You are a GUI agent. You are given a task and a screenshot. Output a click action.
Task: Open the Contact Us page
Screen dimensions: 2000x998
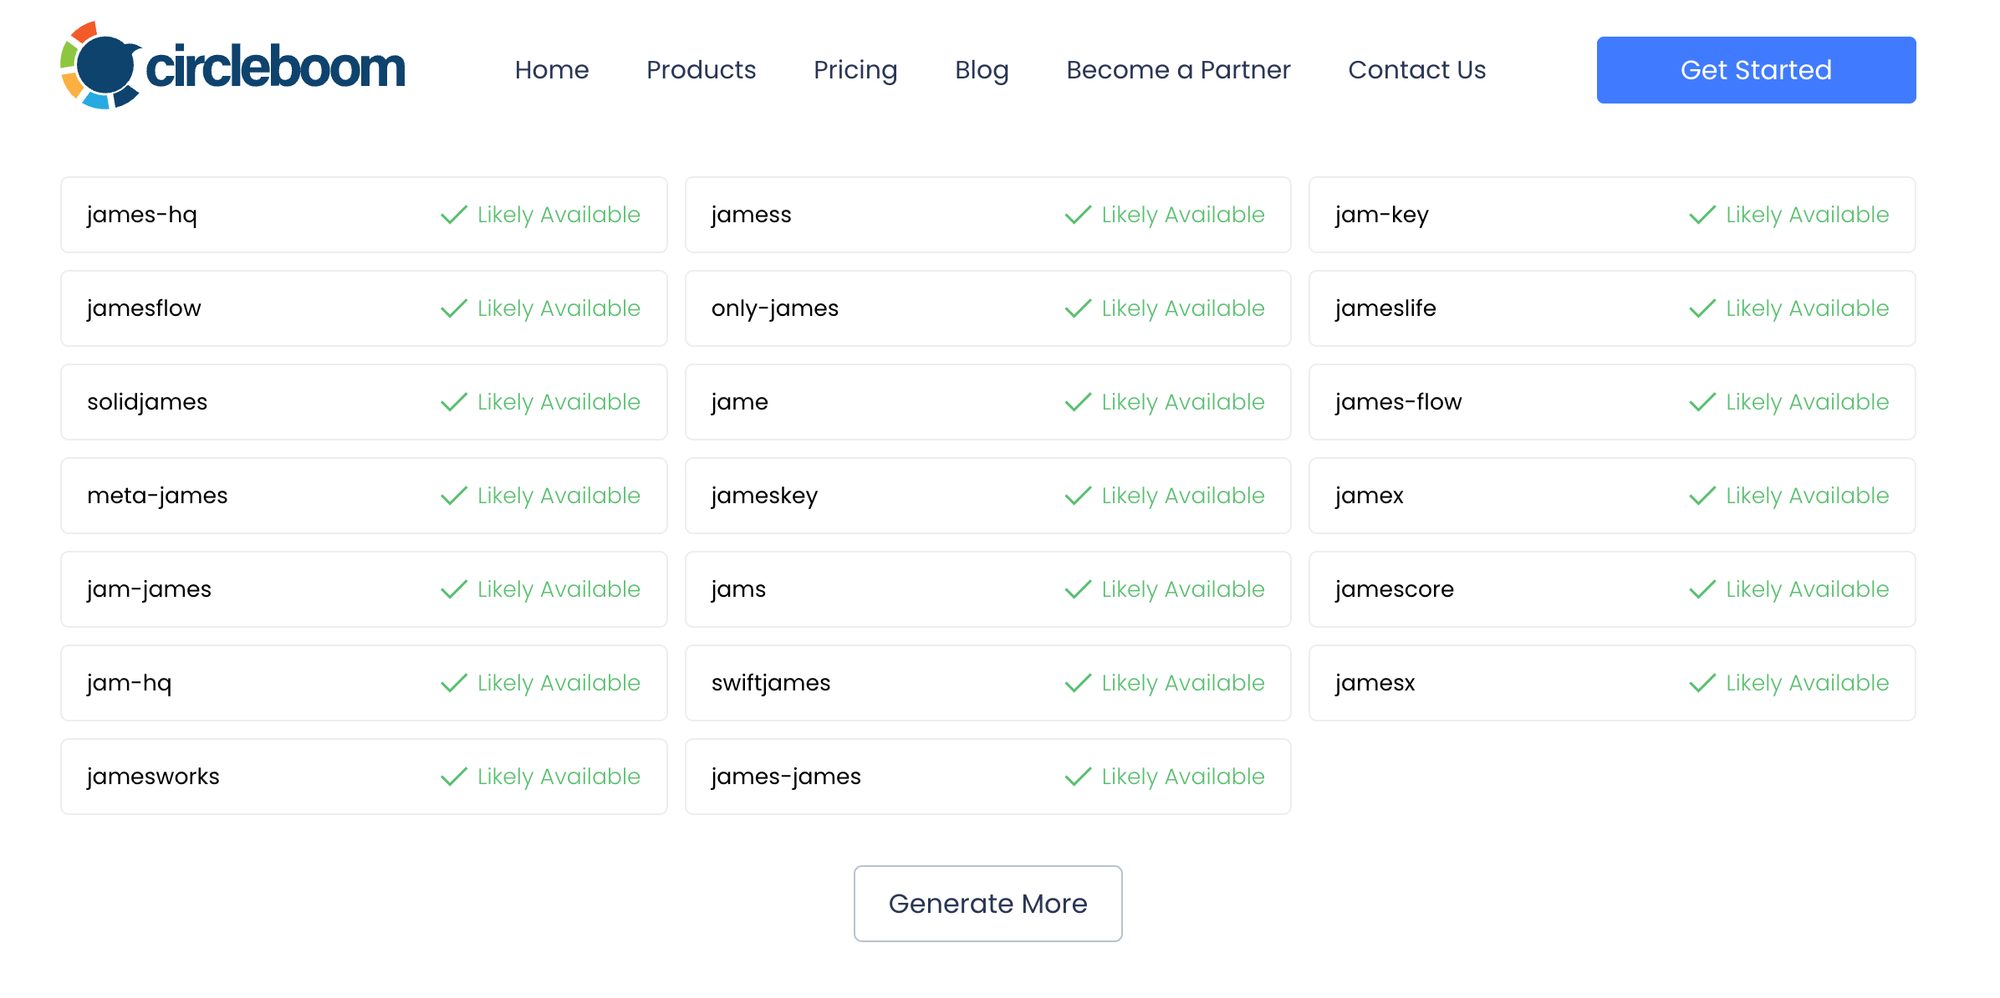pyautogui.click(x=1416, y=69)
